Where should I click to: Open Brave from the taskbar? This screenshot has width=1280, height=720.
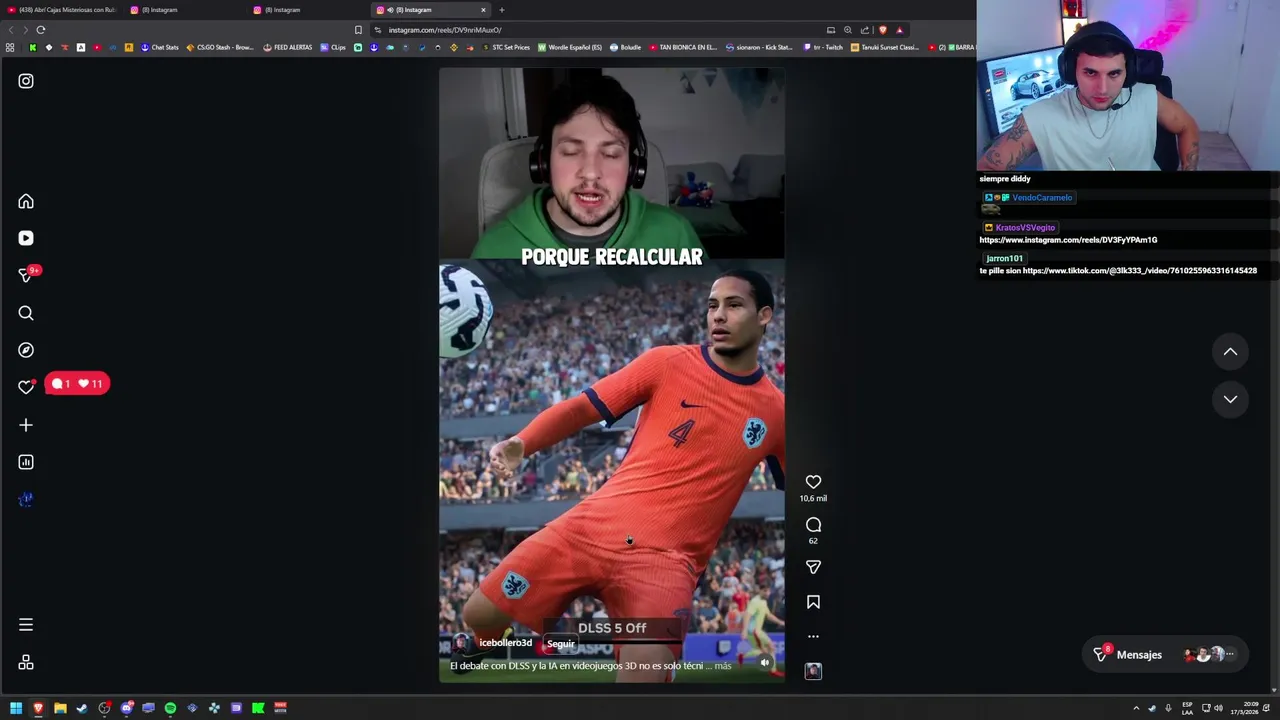point(38,708)
